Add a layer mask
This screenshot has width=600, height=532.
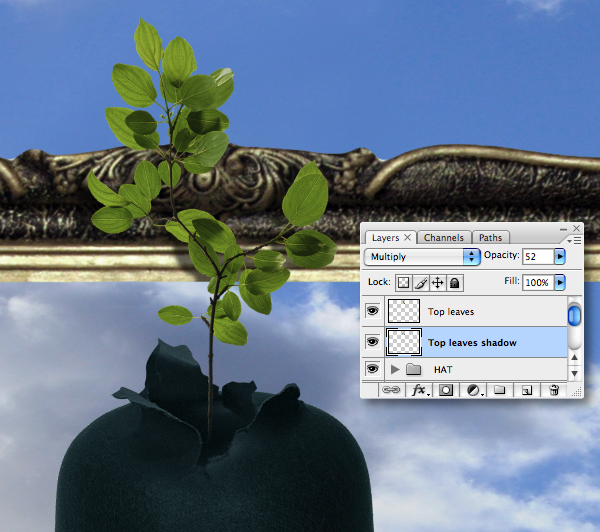coord(446,390)
